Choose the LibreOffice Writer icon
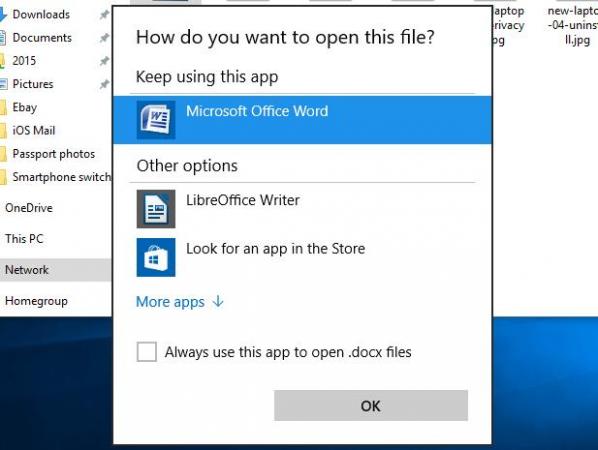This screenshot has height=450, width=598. tap(156, 209)
